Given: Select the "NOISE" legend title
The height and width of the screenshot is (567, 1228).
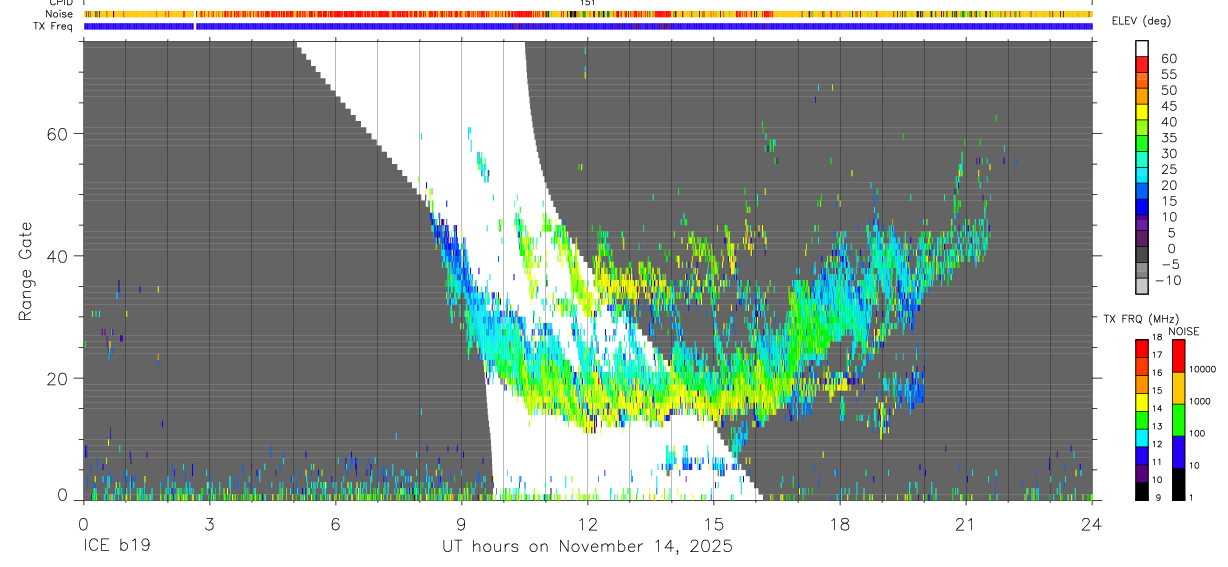Looking at the screenshot, I should tap(1184, 331).
